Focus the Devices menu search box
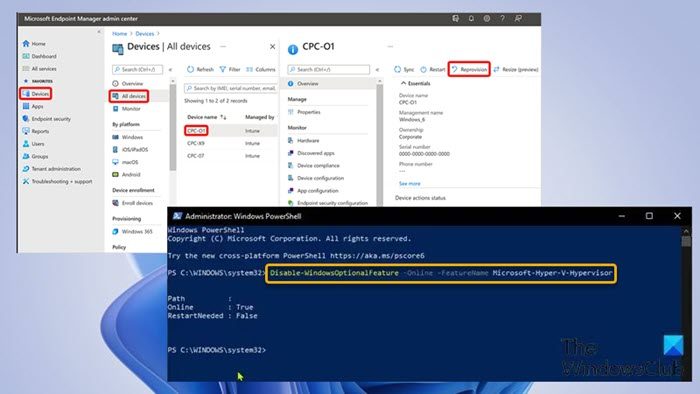The image size is (700, 394). pyautogui.click(x=138, y=69)
